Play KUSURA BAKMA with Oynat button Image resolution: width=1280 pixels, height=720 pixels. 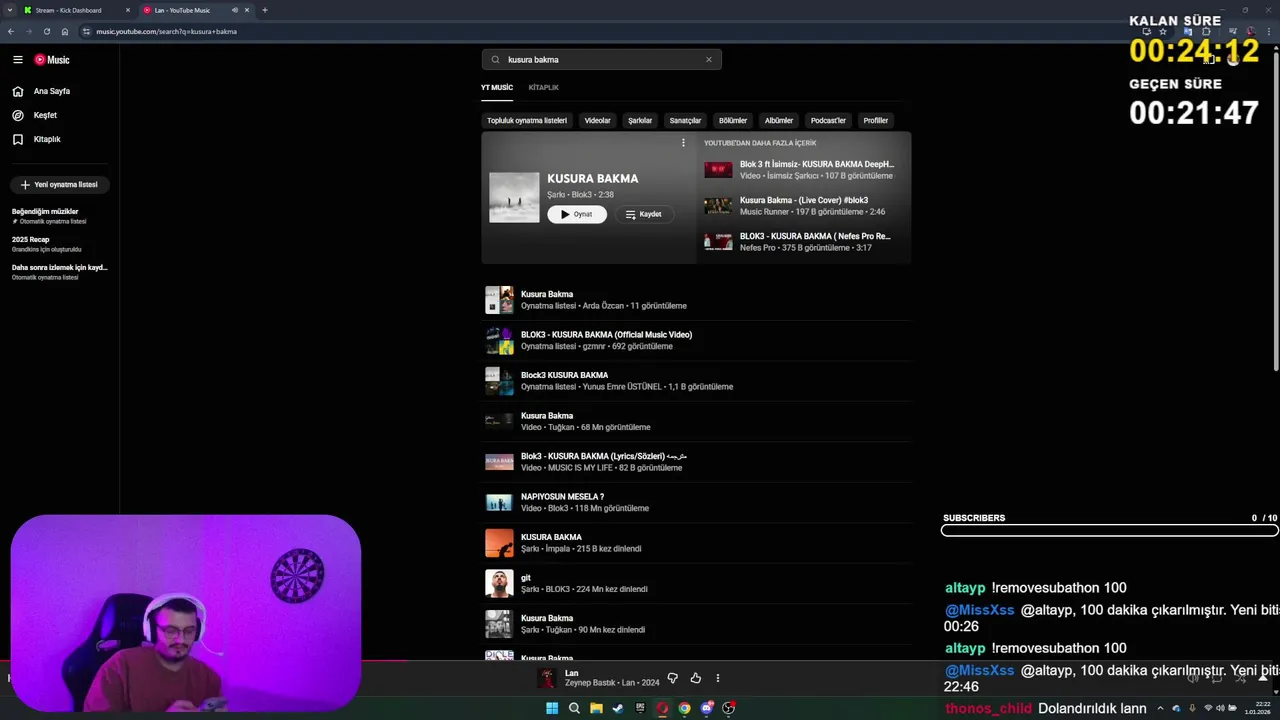[577, 214]
